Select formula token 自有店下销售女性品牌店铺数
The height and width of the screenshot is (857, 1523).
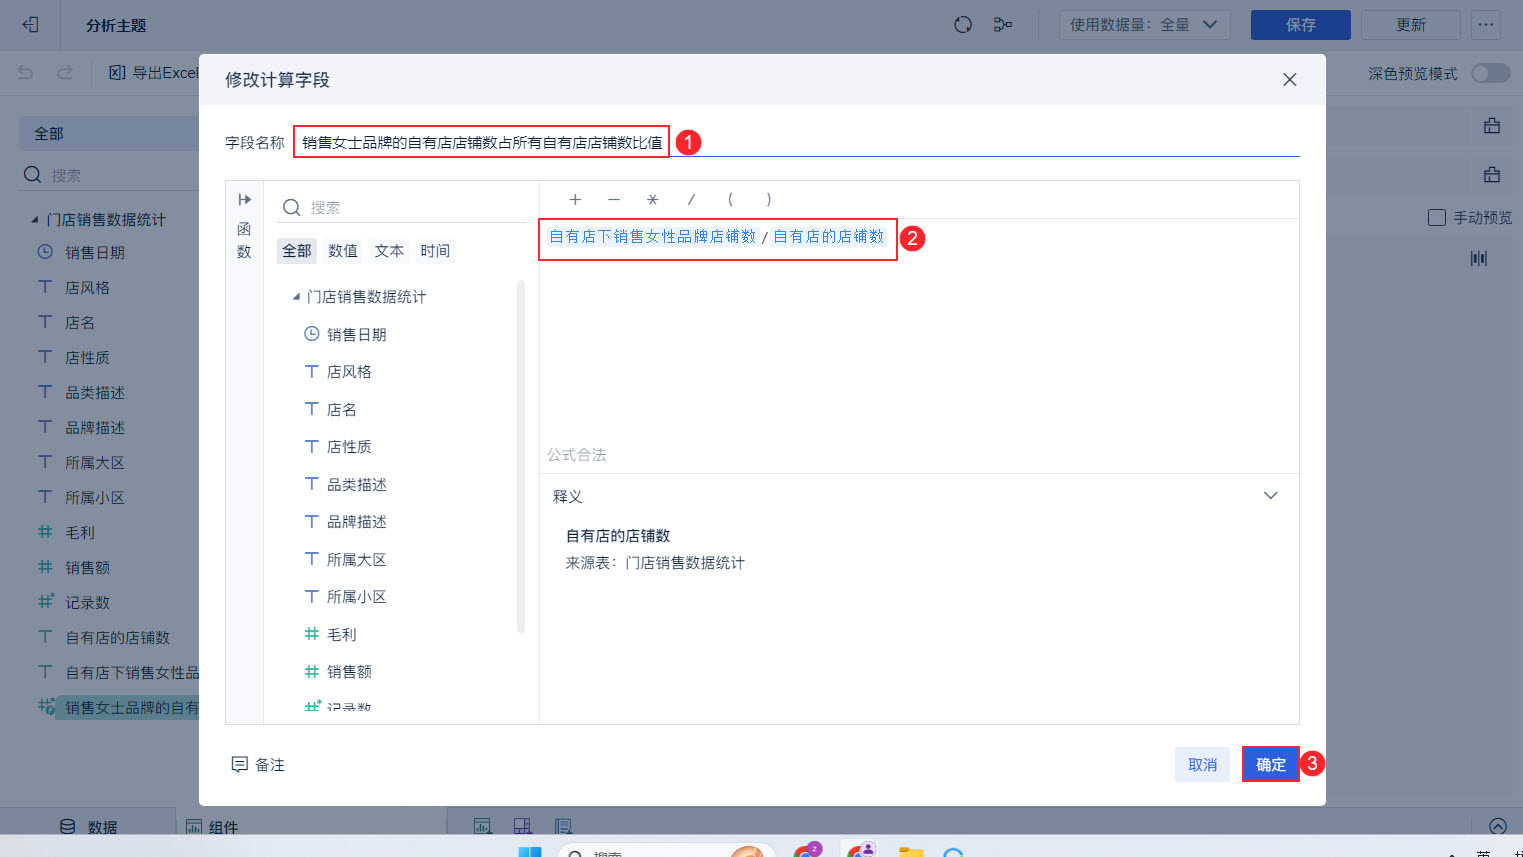tap(653, 237)
